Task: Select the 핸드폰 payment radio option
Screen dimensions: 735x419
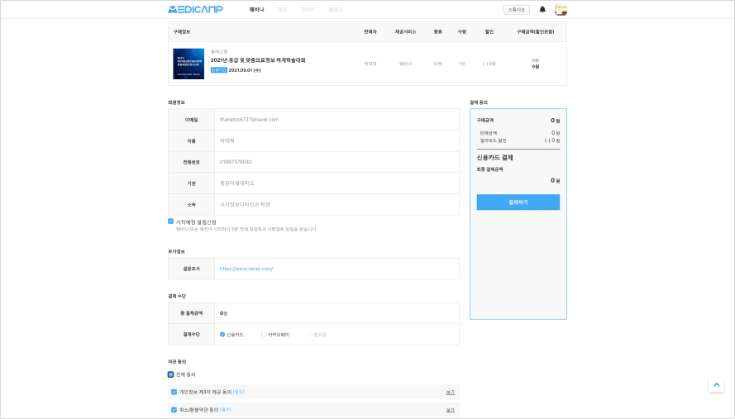Action: (x=309, y=334)
